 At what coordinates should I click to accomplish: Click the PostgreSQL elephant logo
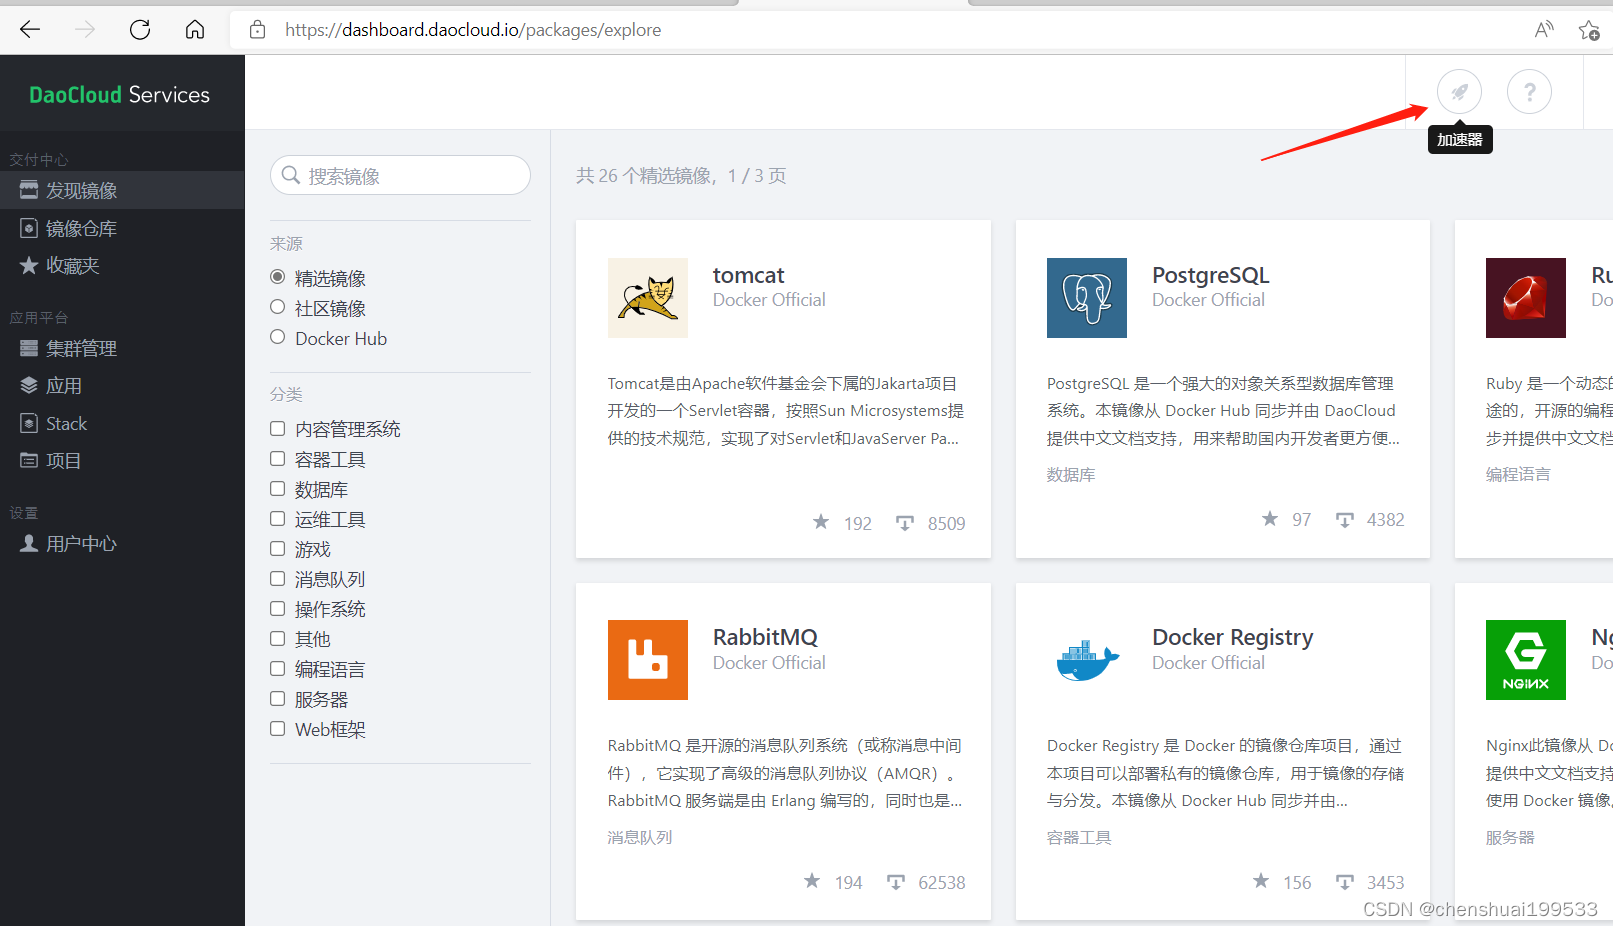1087,298
